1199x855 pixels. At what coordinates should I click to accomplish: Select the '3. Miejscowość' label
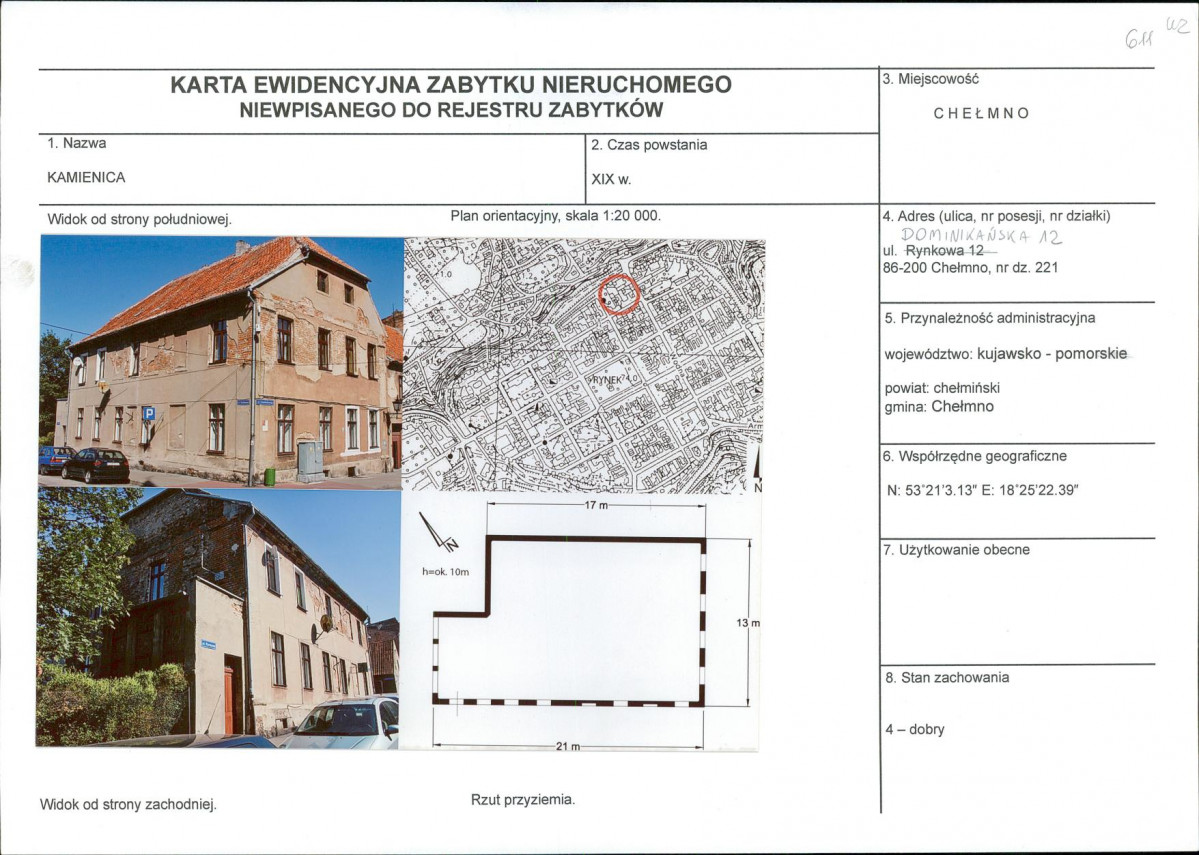tap(931, 79)
